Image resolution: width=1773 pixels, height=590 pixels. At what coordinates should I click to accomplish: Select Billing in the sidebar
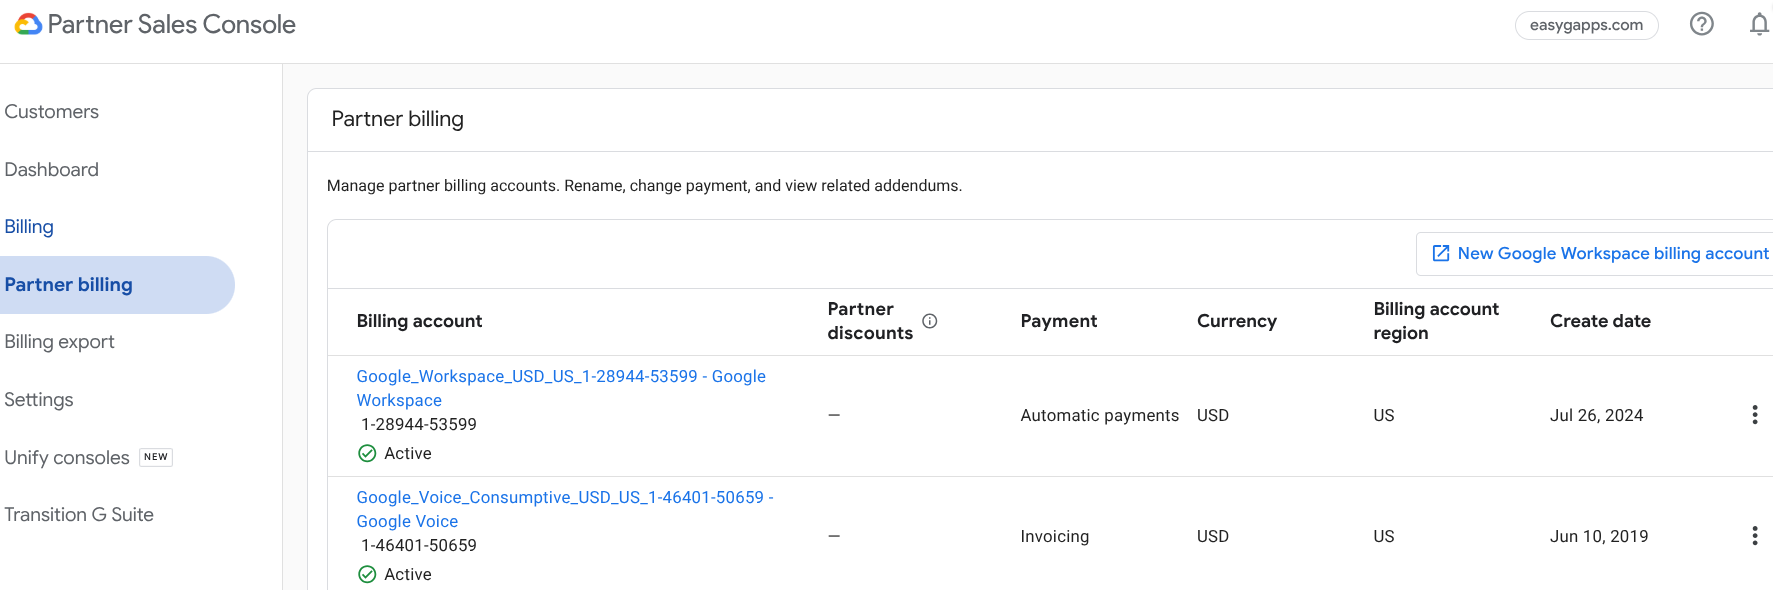coord(29,227)
